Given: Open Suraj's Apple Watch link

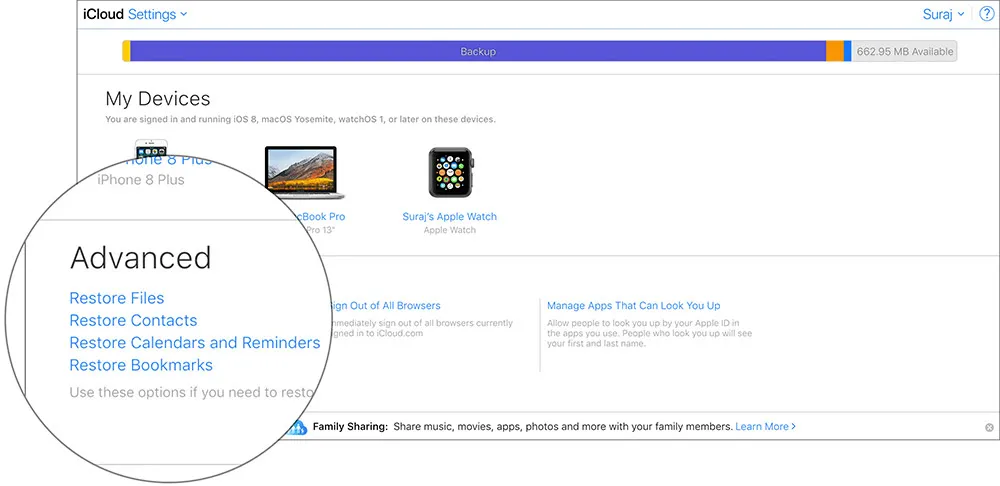Looking at the screenshot, I should (449, 216).
